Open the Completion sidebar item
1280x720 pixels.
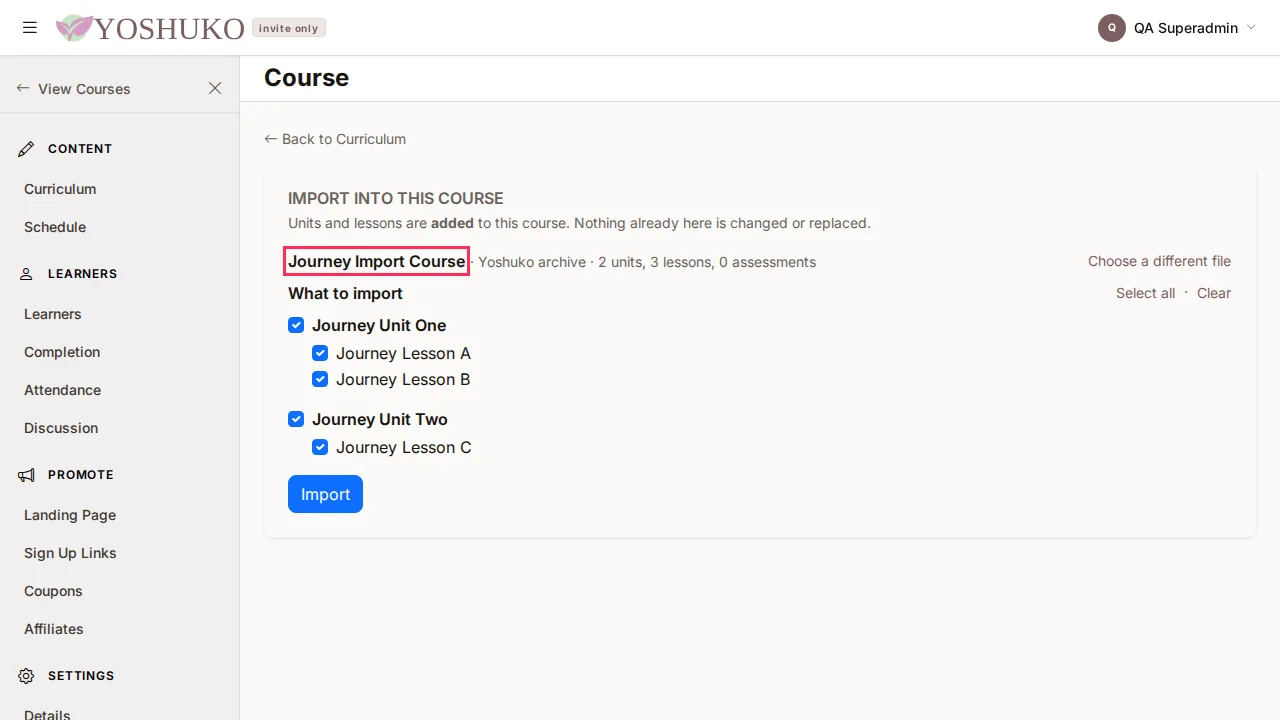pyautogui.click(x=62, y=352)
